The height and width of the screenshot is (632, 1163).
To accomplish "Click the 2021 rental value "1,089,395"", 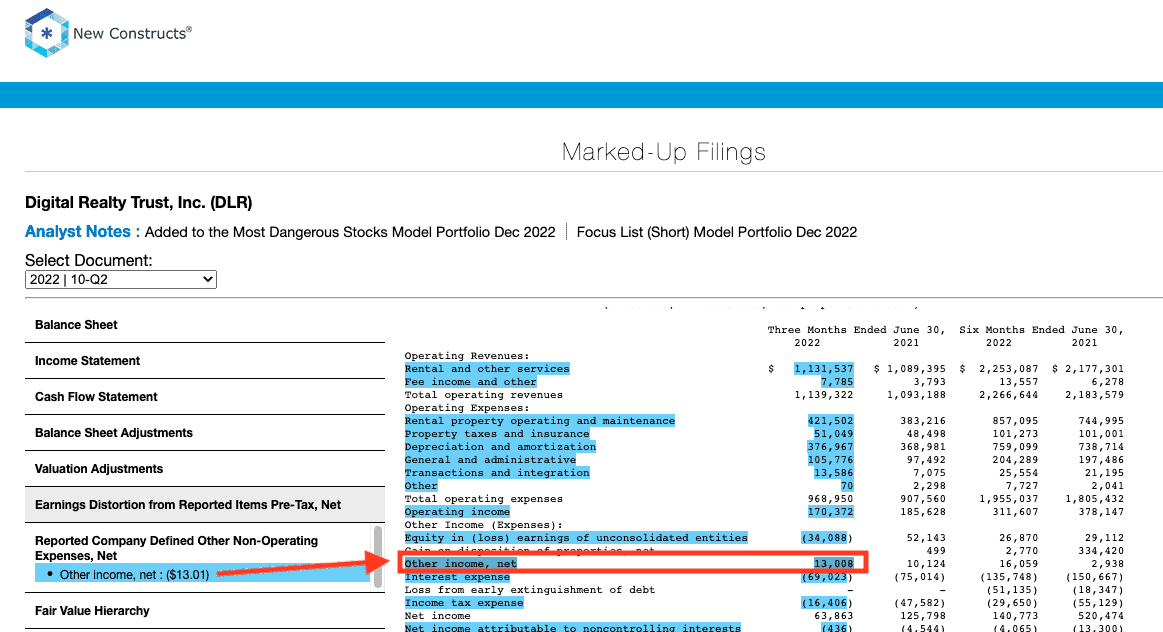I will 916,369.
